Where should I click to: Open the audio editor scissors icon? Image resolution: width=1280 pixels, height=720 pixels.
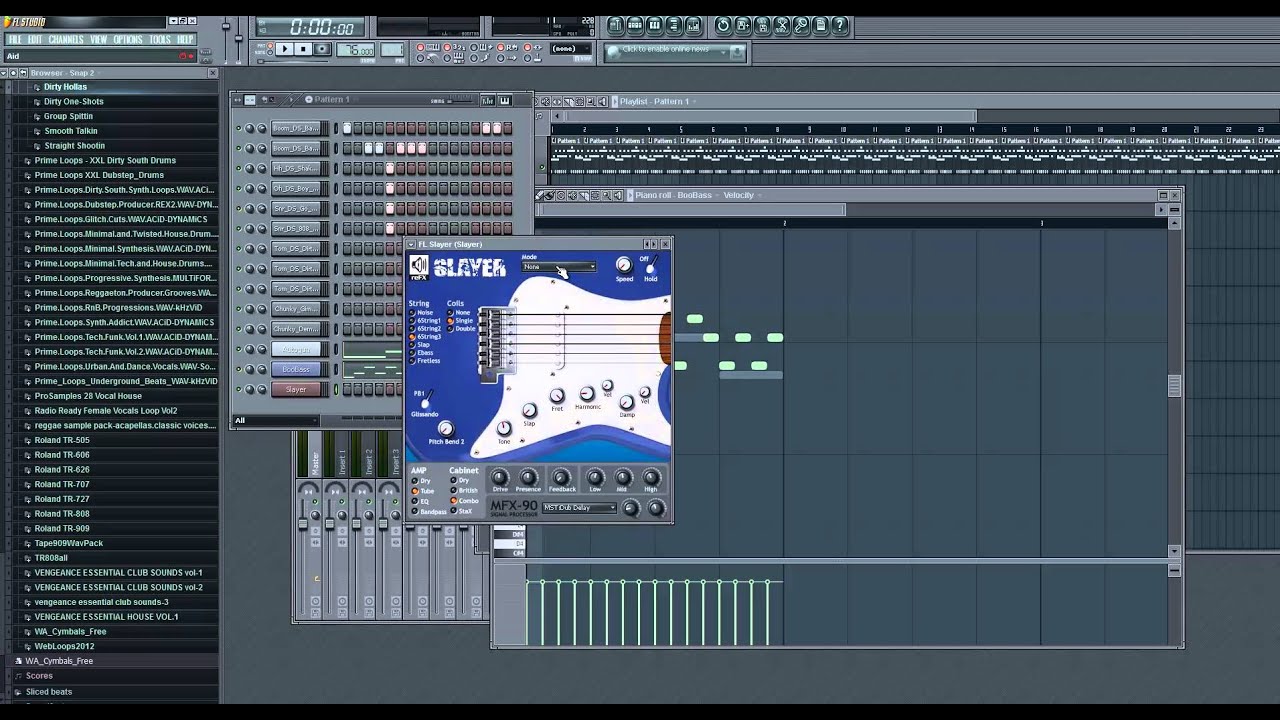(782, 25)
